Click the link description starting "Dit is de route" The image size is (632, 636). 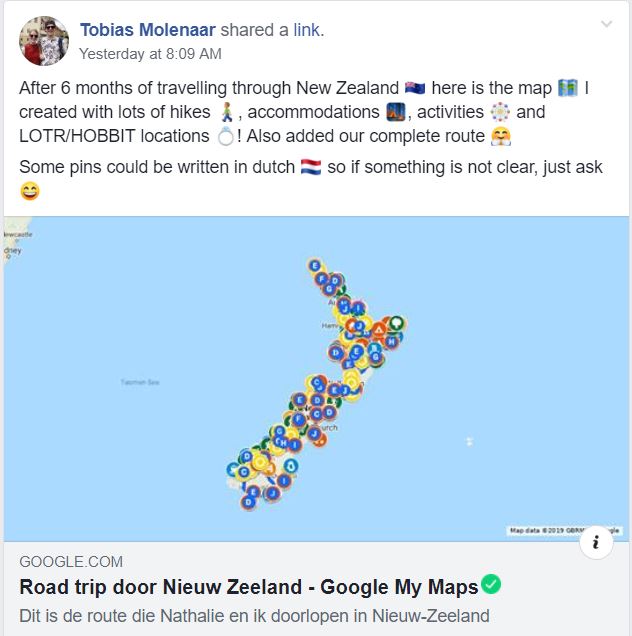[x=254, y=615]
